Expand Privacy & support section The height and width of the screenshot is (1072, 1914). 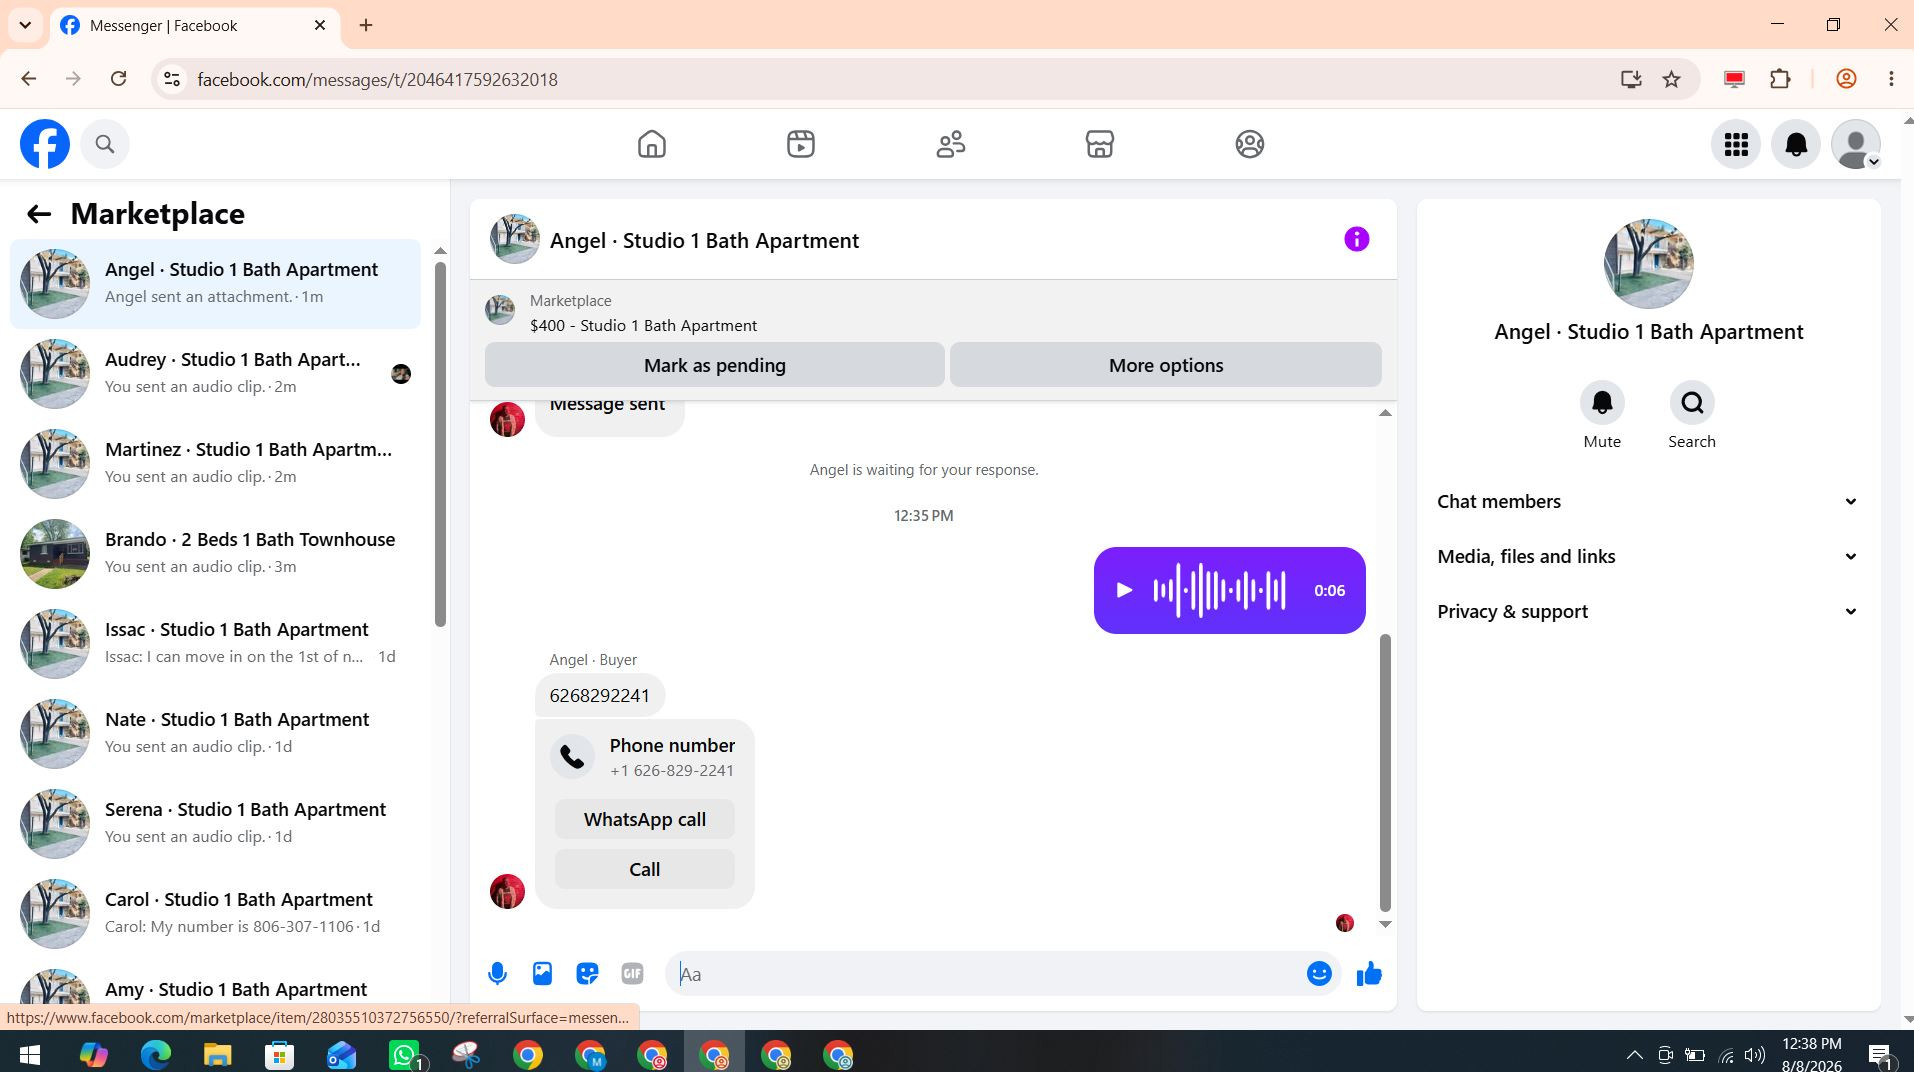1648,612
